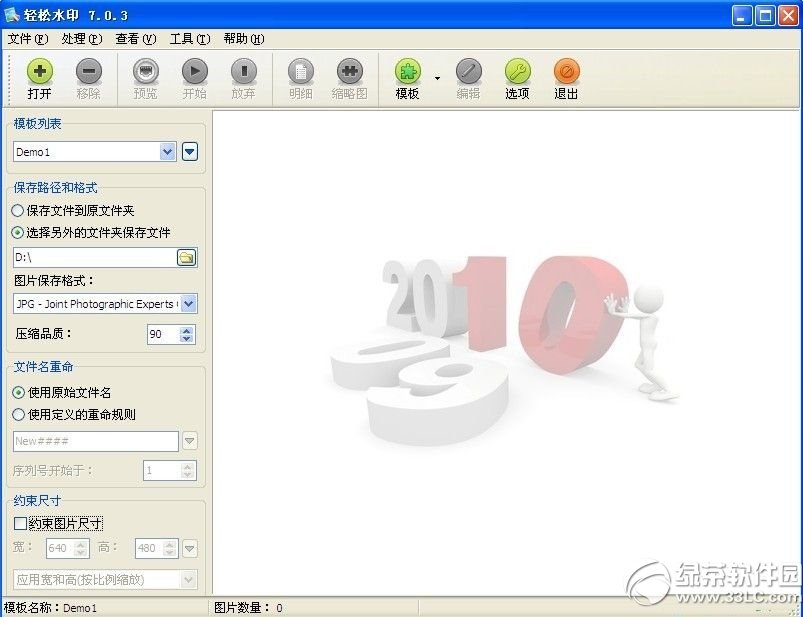
Task: Click the 文件名重命 group title
Action: pos(44,367)
